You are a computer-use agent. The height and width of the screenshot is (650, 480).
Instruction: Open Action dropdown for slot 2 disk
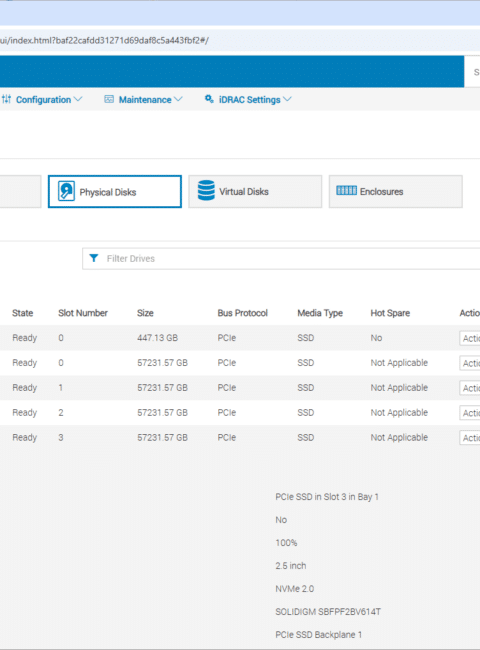(x=470, y=413)
